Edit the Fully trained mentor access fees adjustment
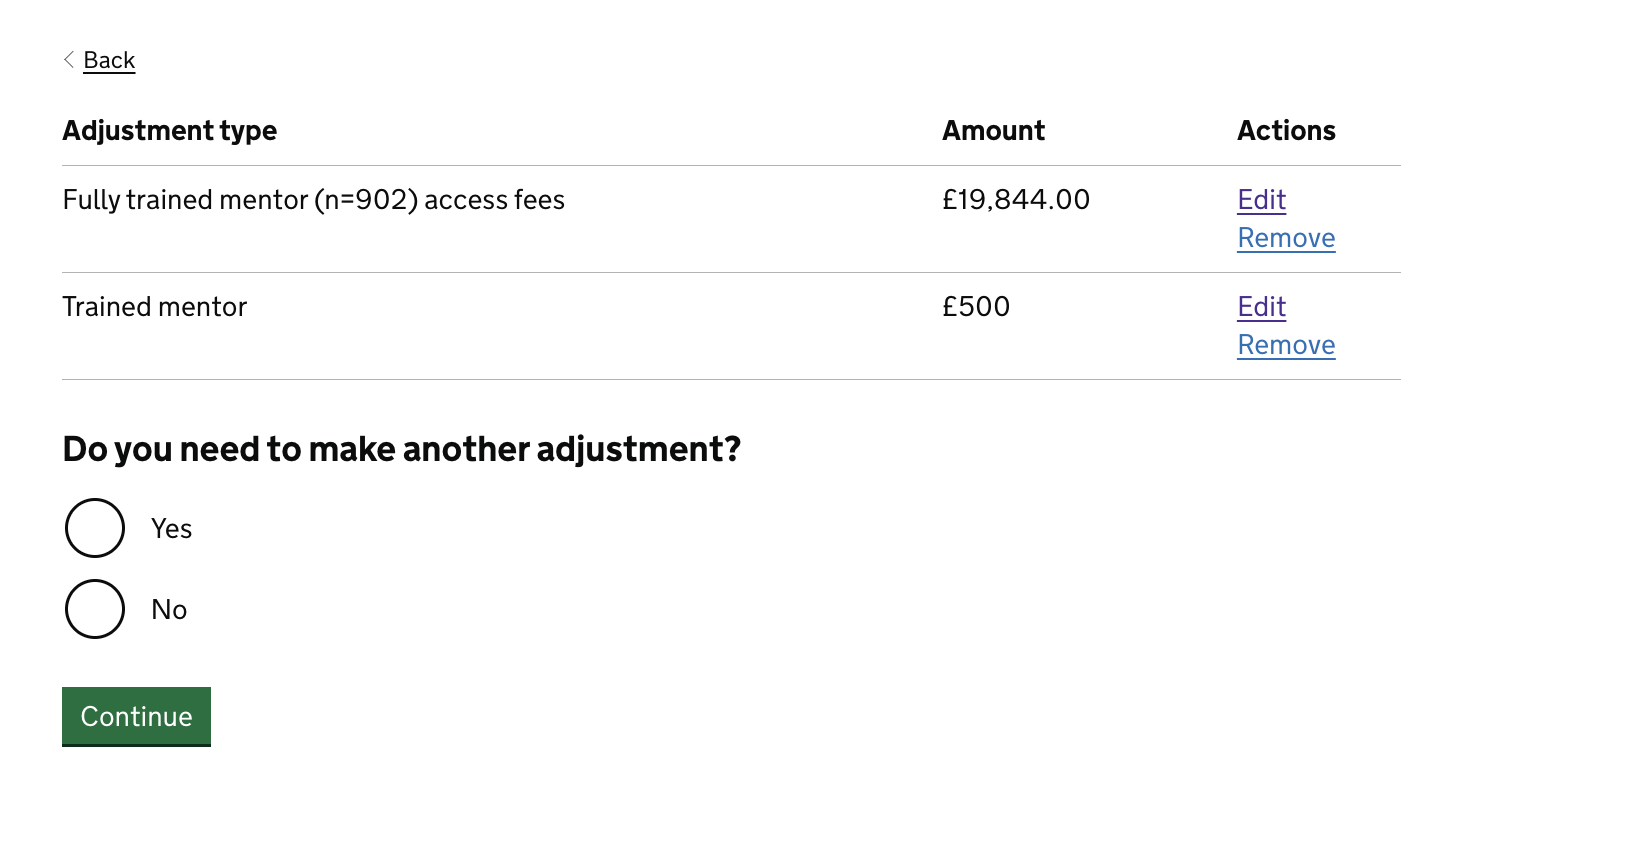Image resolution: width=1642 pixels, height=852 pixels. 1261,199
